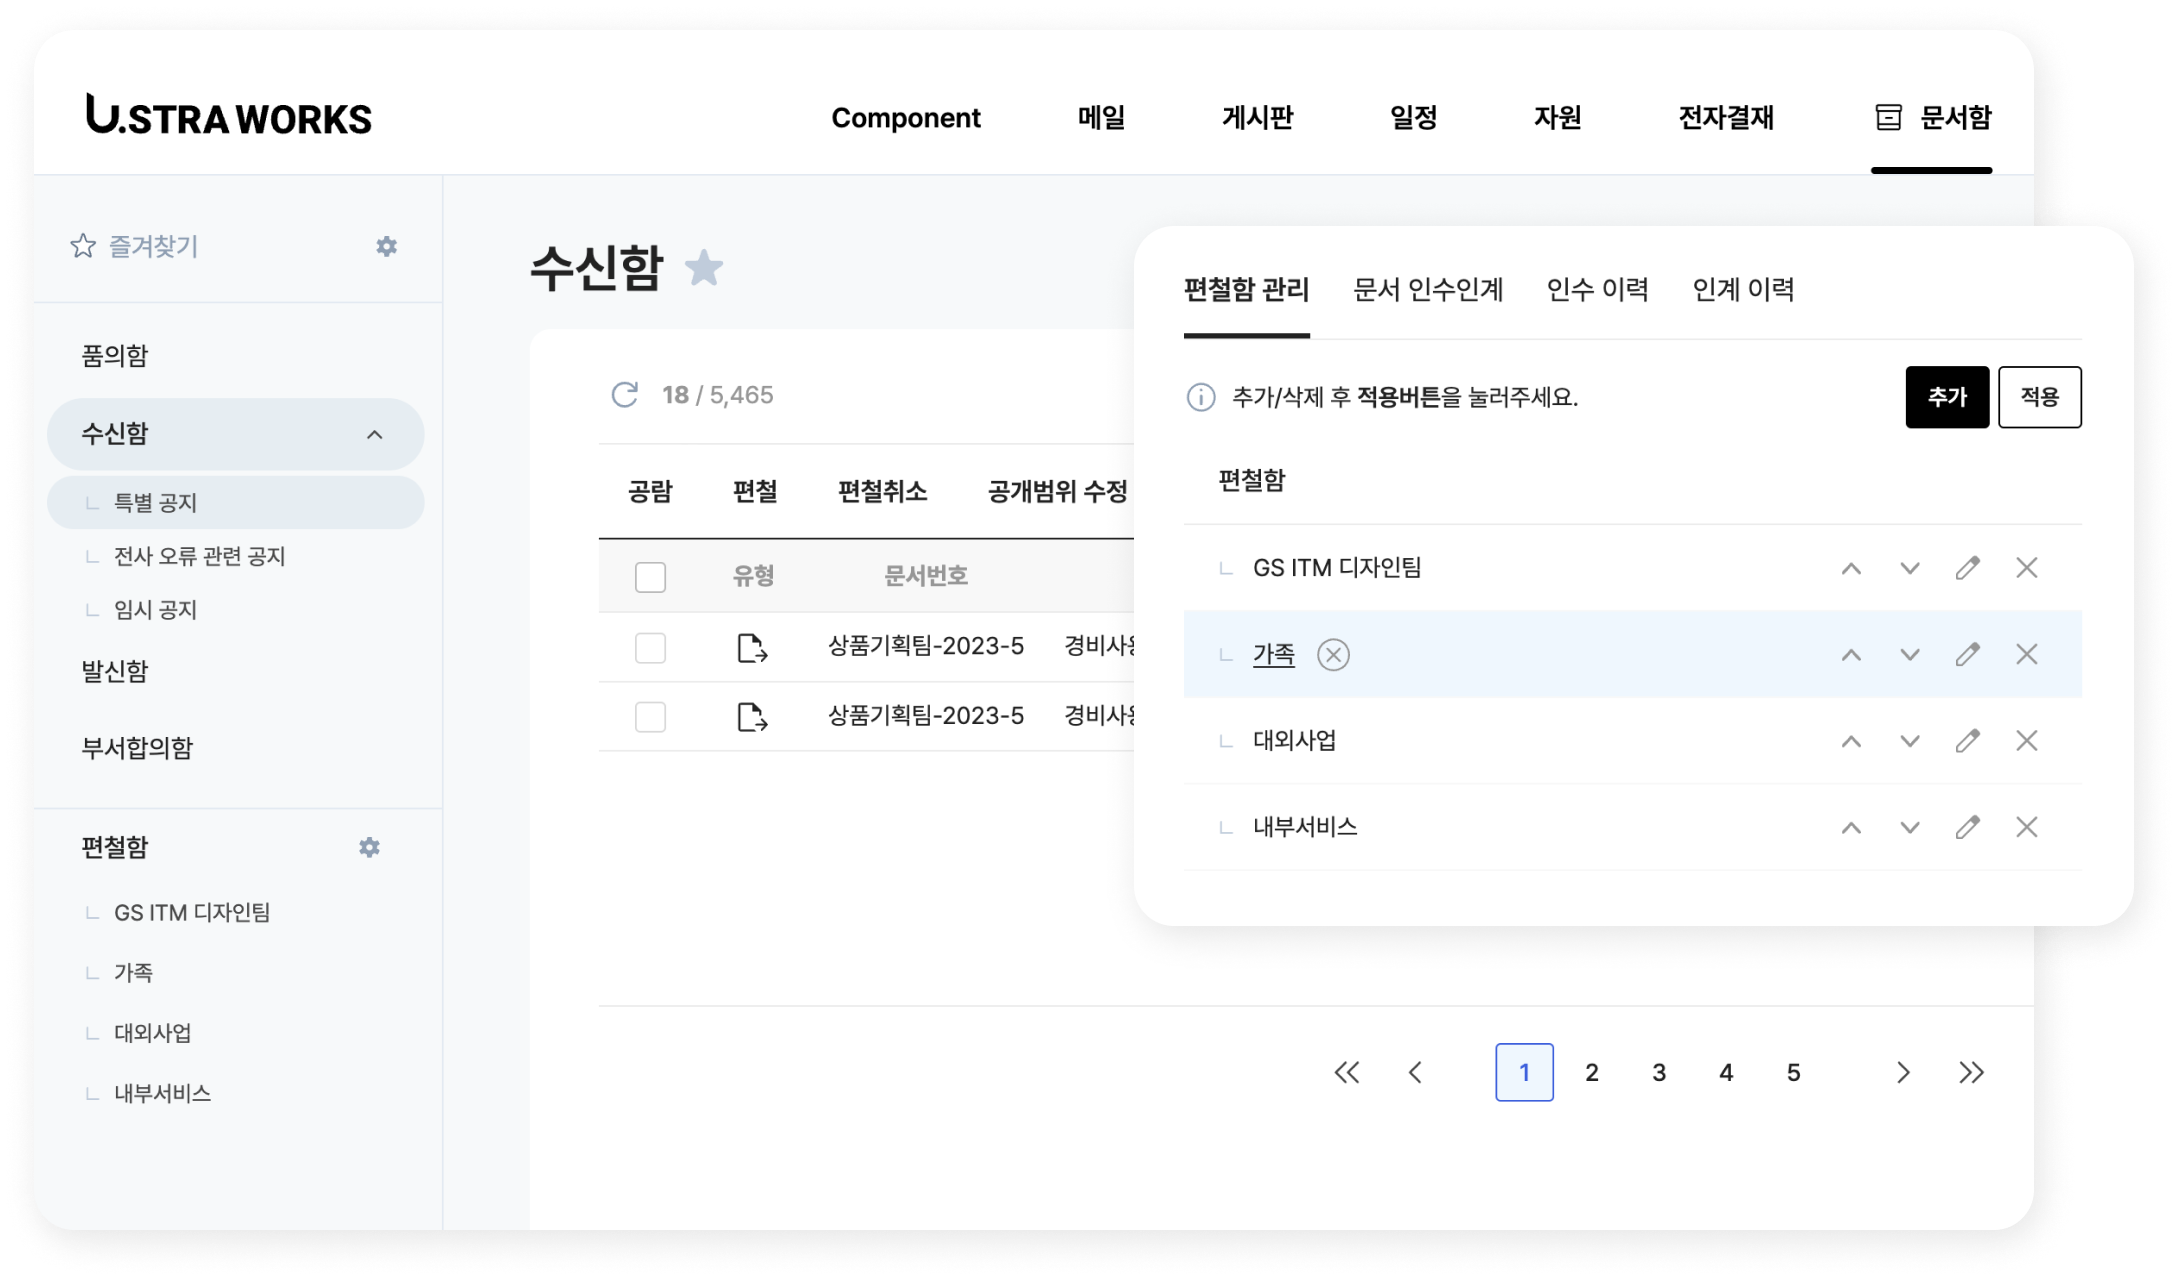Click the U.STRA WORKS logo

click(x=228, y=116)
